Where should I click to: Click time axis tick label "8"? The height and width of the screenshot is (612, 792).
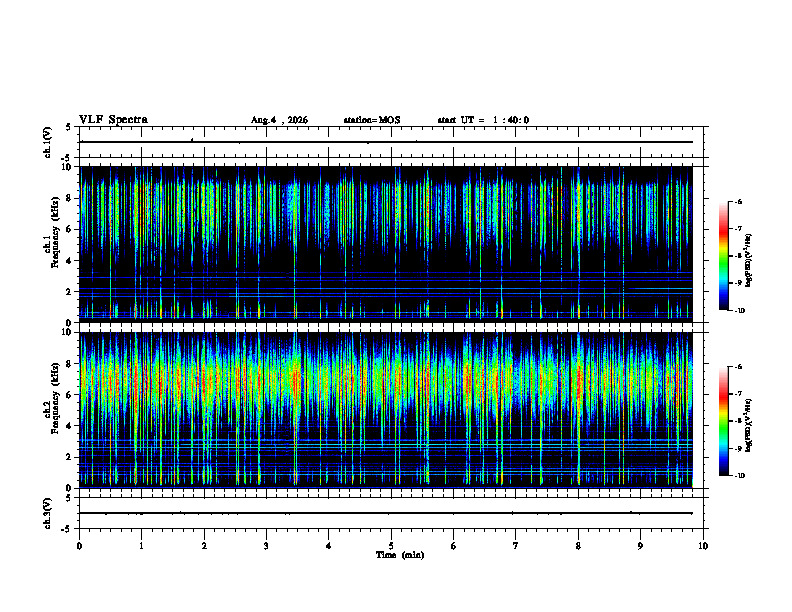[578, 546]
